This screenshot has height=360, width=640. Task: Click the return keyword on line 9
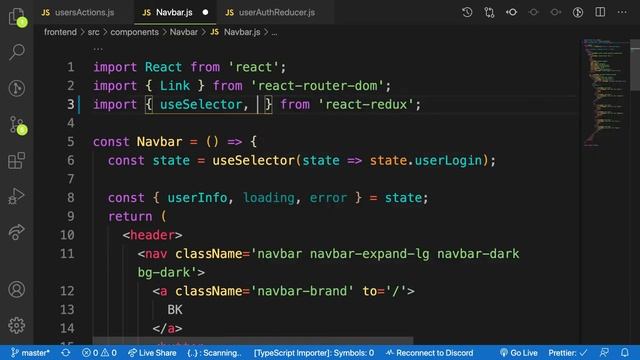130,216
